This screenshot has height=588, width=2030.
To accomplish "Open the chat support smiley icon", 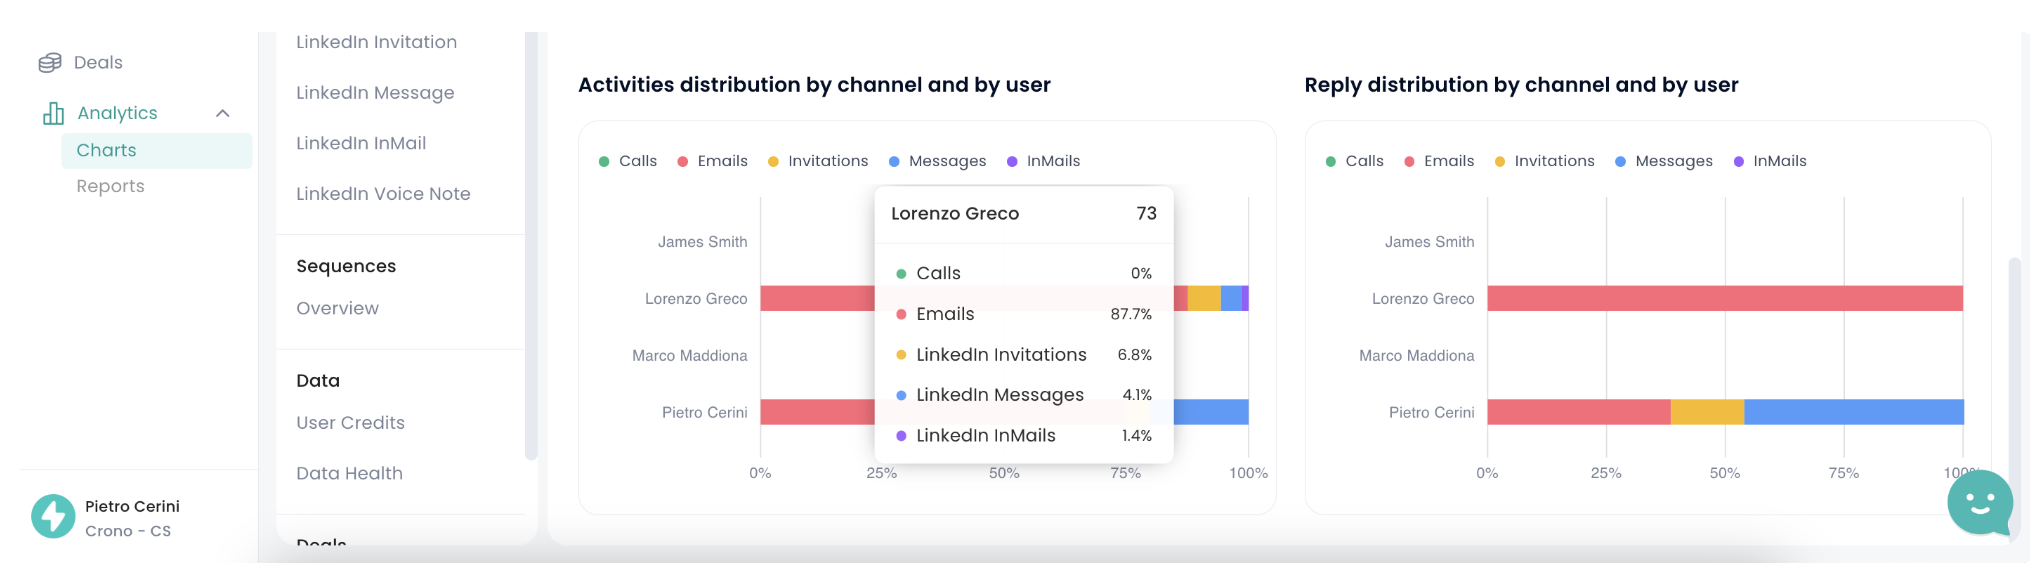I will click(x=1979, y=503).
